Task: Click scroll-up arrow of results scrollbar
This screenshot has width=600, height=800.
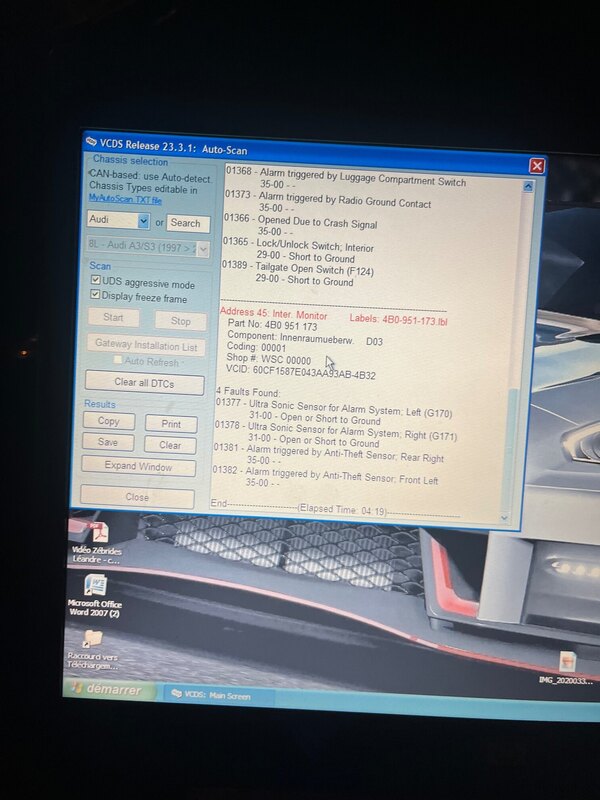Action: (528, 186)
